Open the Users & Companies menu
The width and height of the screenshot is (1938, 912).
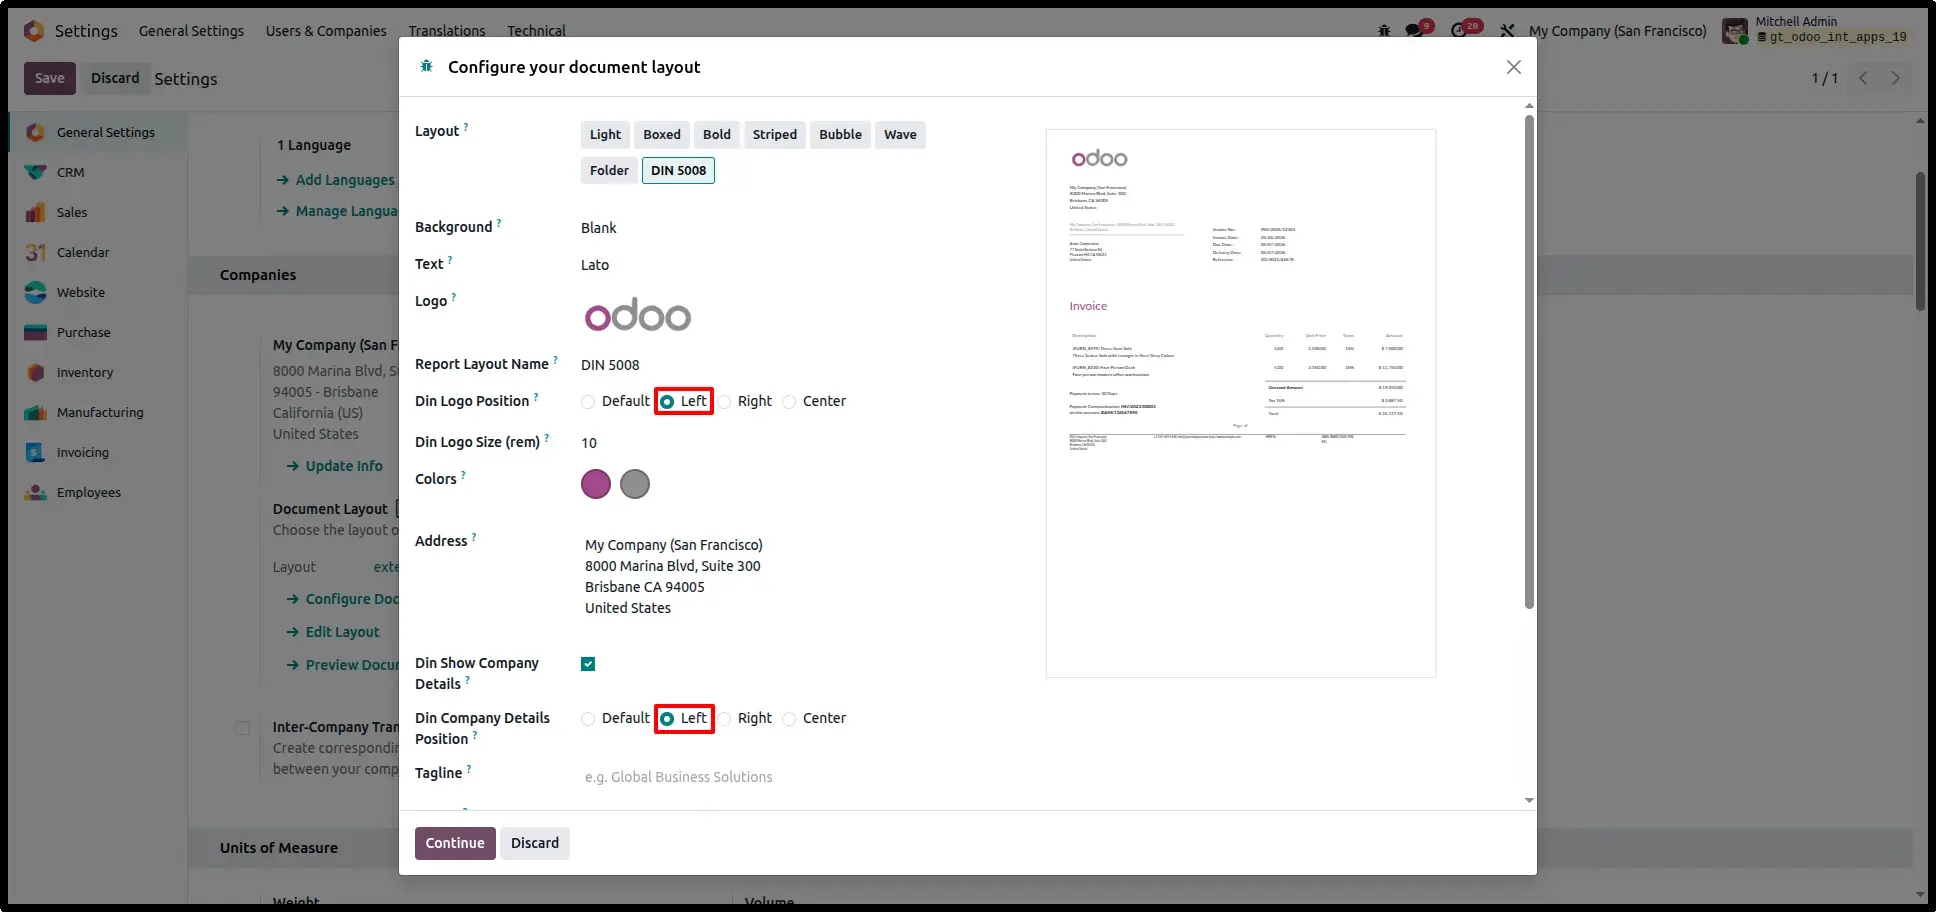point(326,31)
